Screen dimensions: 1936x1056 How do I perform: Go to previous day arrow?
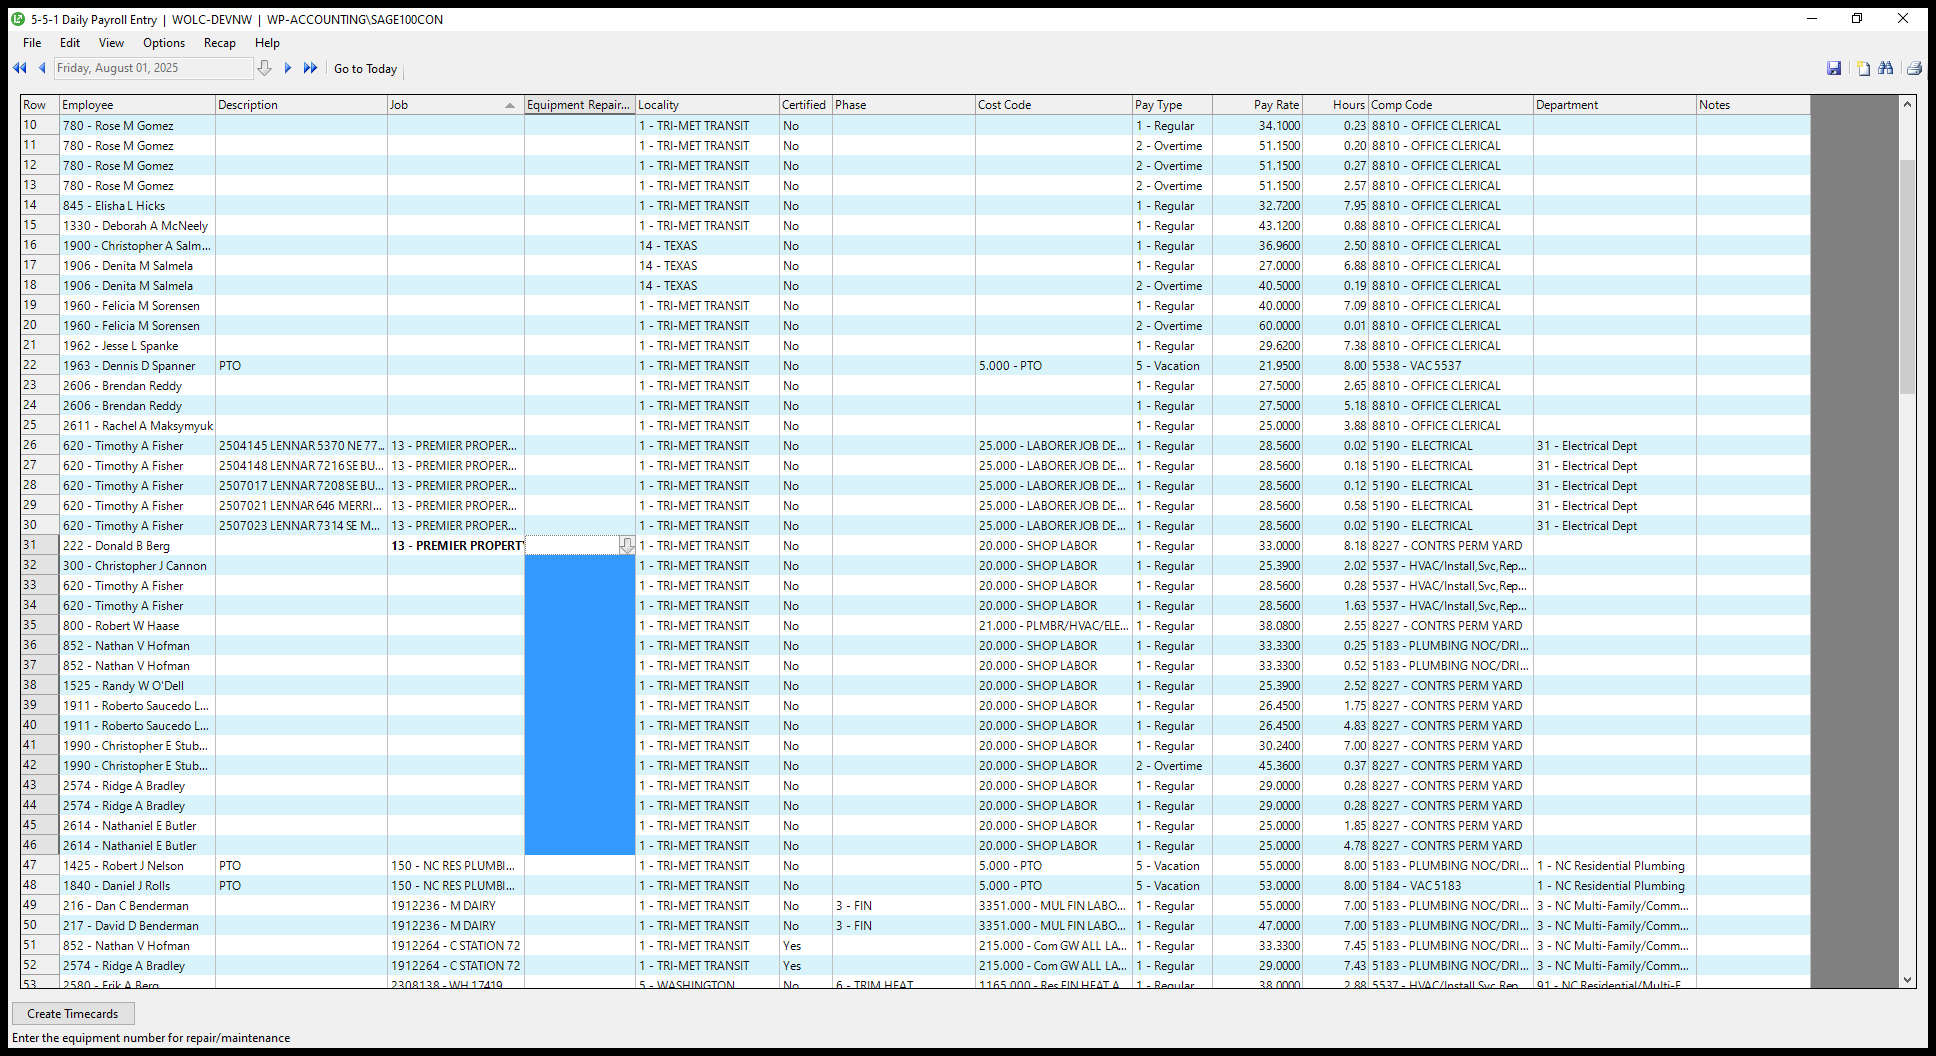tap(42, 68)
